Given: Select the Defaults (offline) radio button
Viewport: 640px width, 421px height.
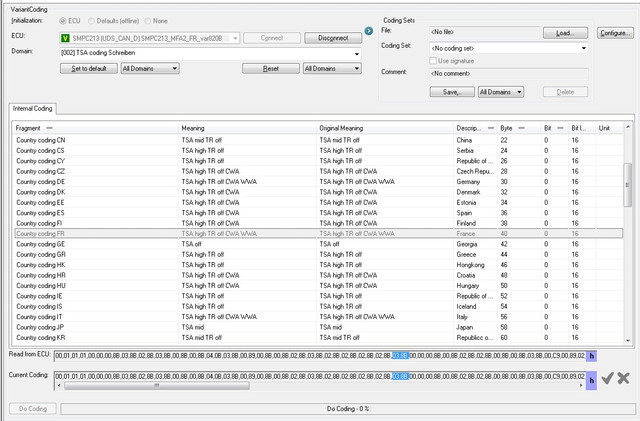Looking at the screenshot, I should 91,21.
